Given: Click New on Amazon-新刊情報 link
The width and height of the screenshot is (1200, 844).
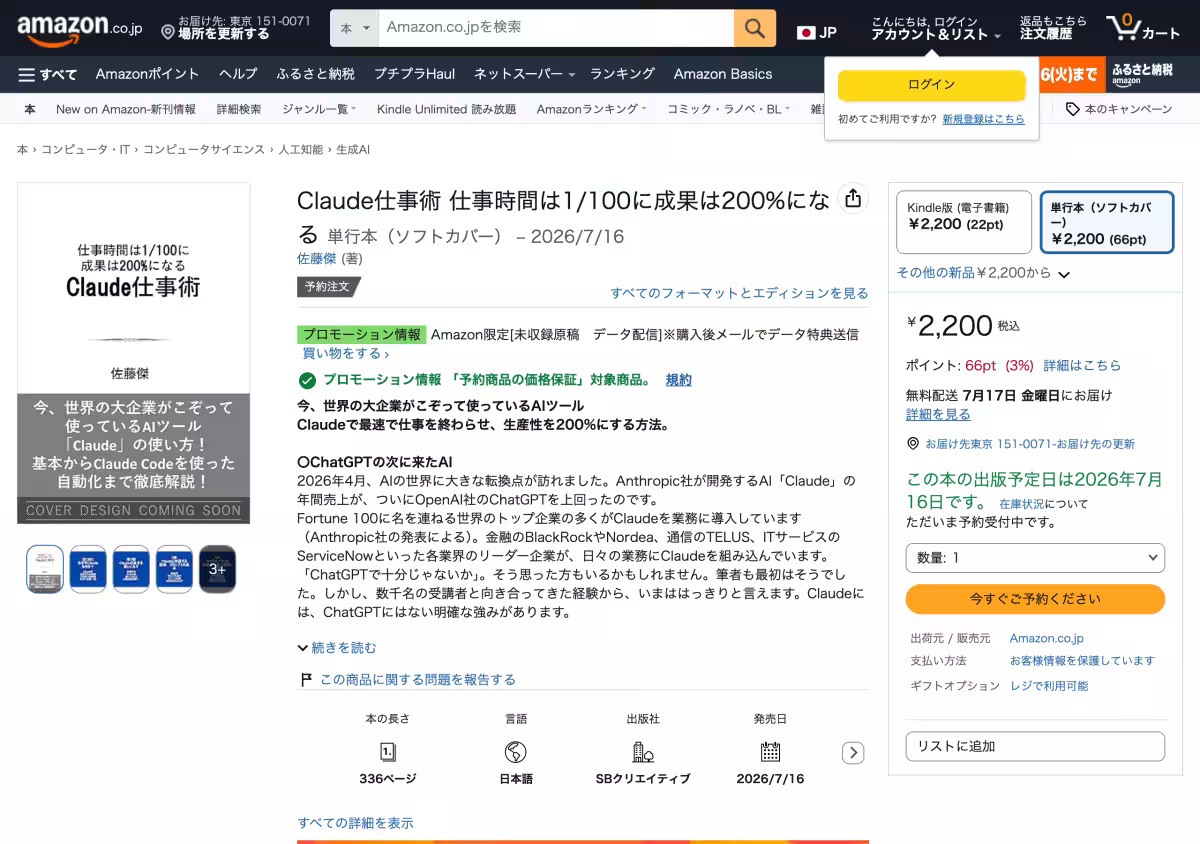Looking at the screenshot, I should (x=126, y=109).
